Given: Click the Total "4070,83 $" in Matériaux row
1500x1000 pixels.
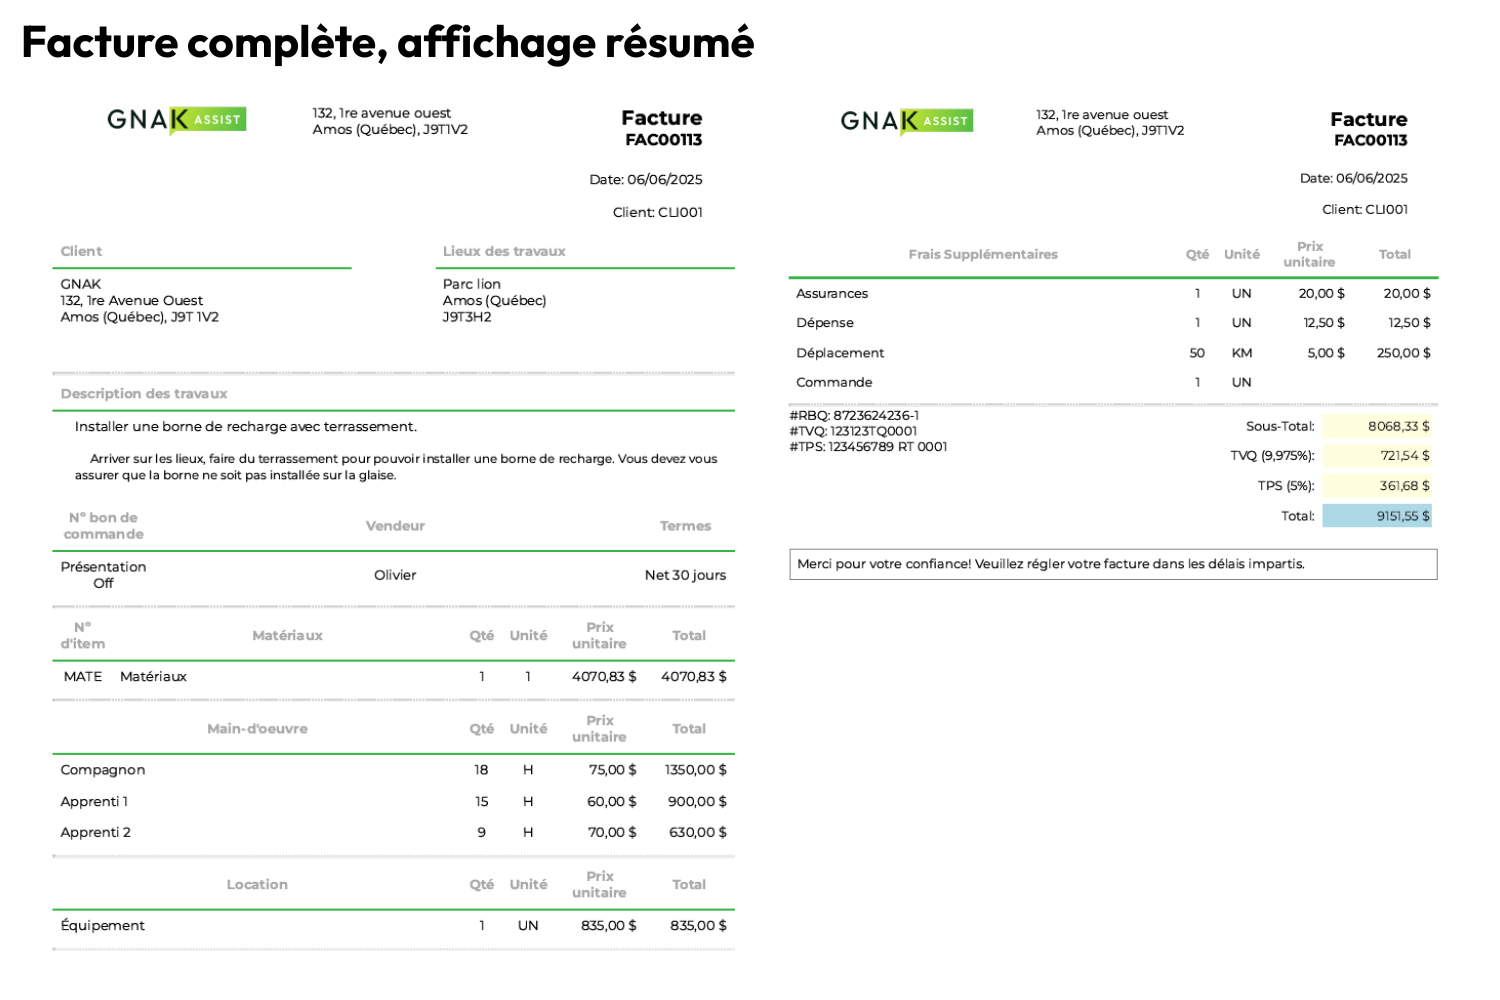Looking at the screenshot, I should click(x=694, y=677).
